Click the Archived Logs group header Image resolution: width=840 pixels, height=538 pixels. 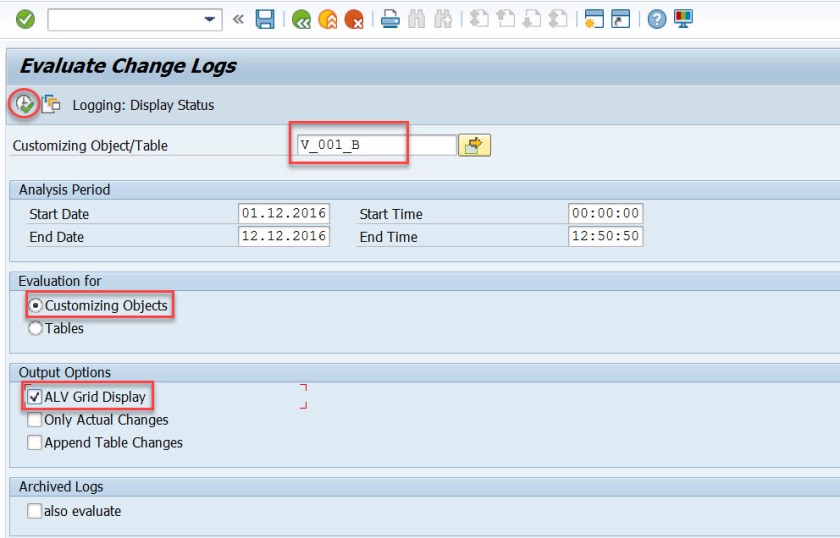[61, 487]
